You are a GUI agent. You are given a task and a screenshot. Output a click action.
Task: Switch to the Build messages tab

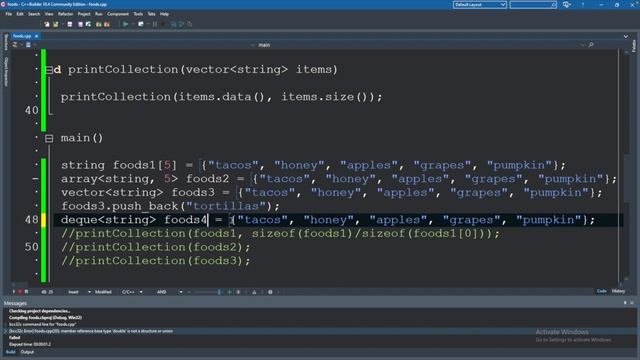[x=10, y=352]
